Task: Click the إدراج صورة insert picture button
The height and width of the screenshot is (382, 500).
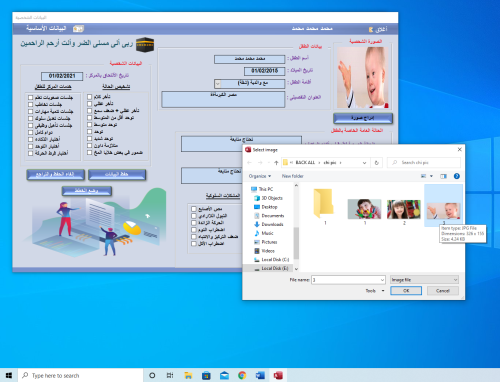Action: coord(363,118)
